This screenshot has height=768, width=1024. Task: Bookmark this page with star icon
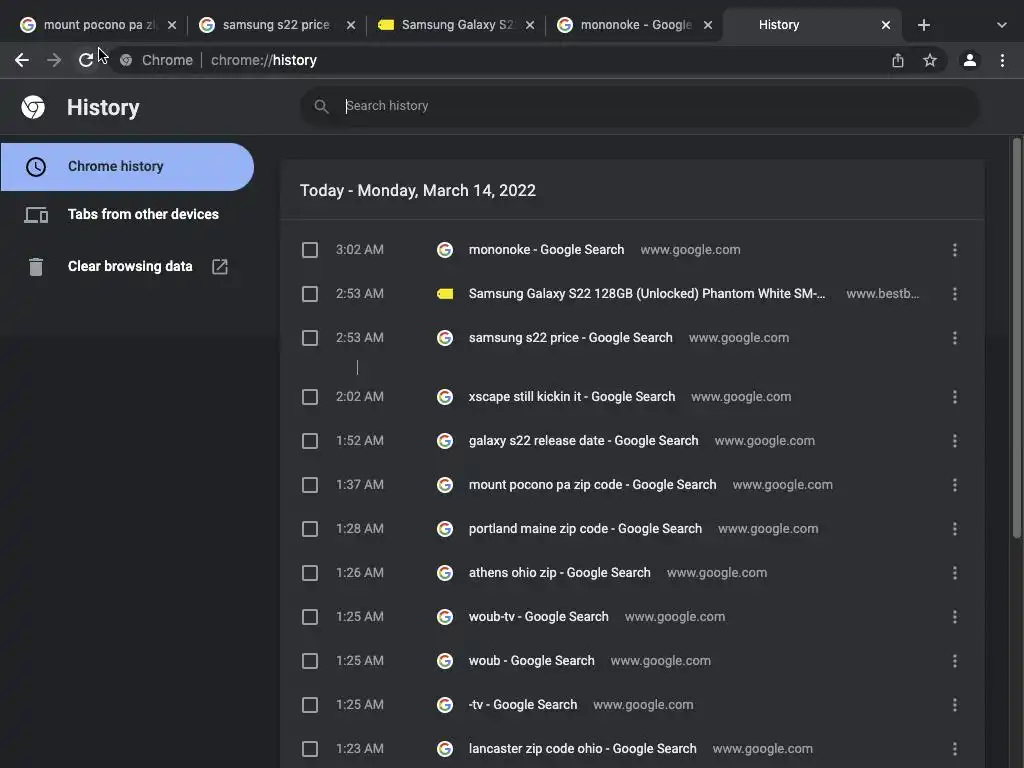[x=930, y=60]
